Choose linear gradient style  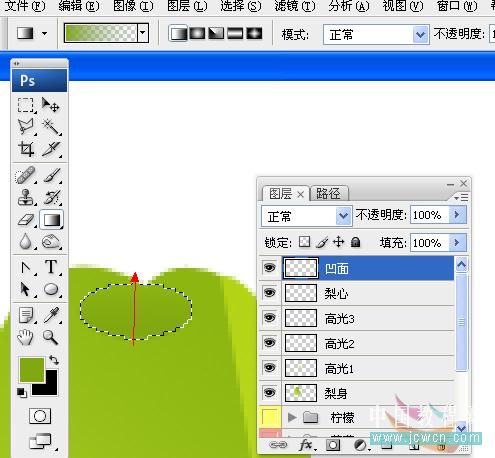178,34
